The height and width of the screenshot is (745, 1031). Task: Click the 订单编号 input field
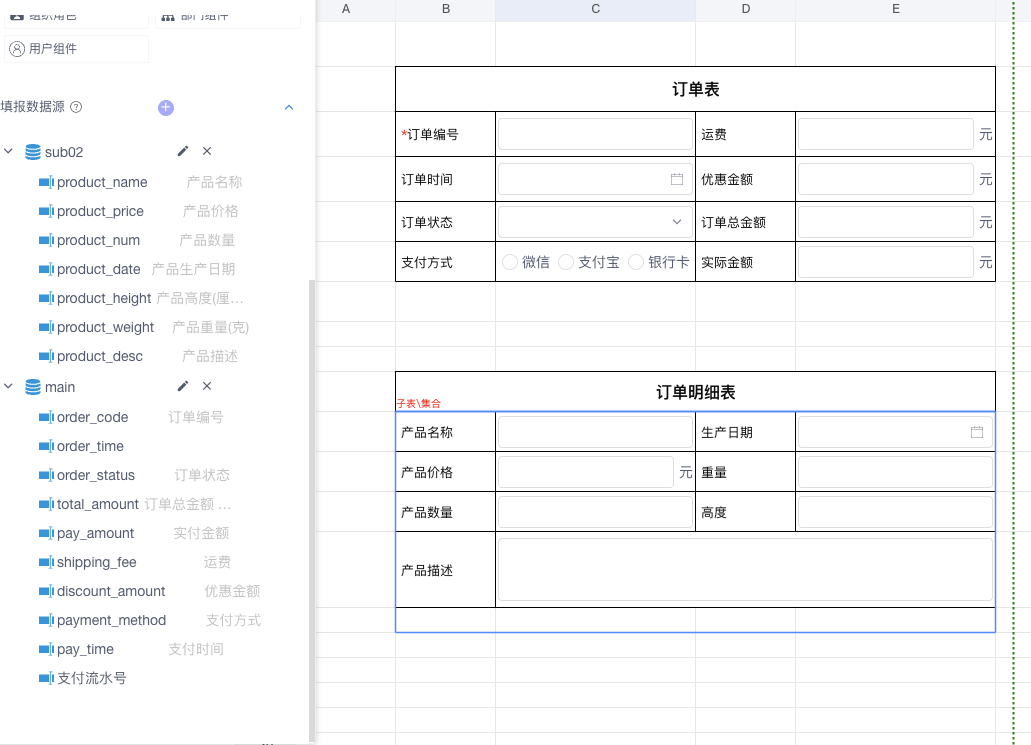[x=595, y=134]
